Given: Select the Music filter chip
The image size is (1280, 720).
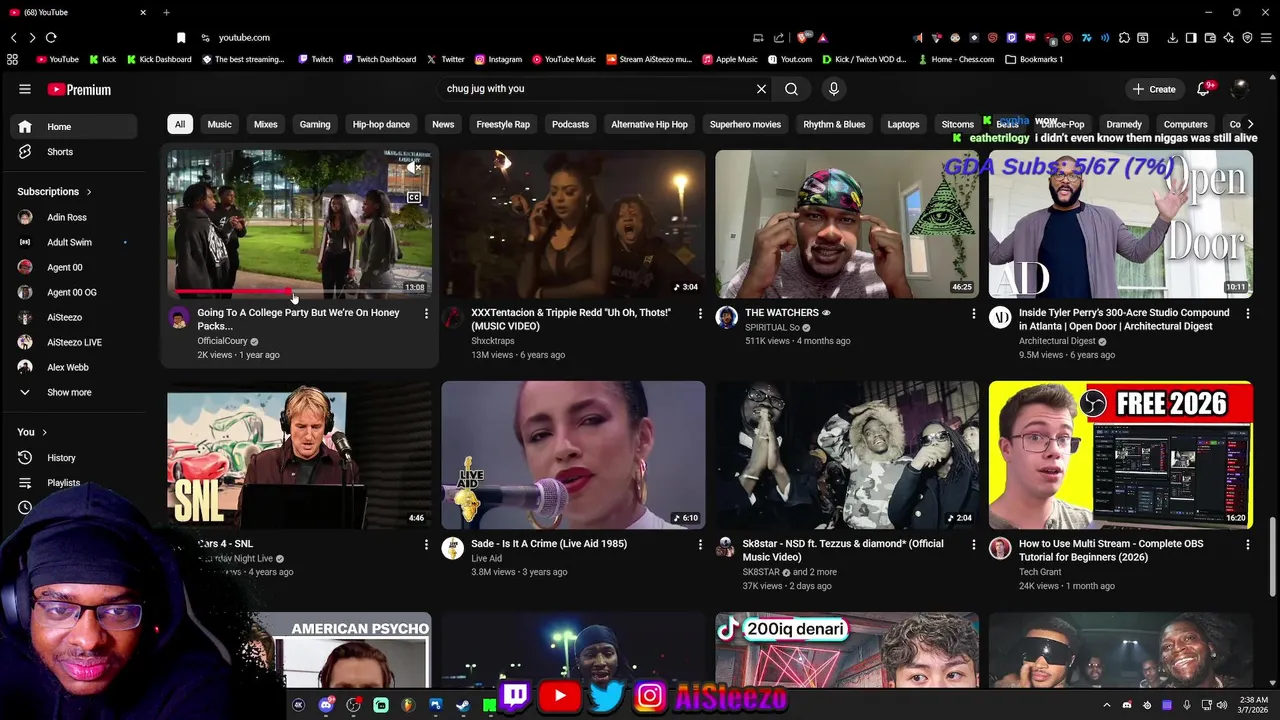Looking at the screenshot, I should 219,125.
